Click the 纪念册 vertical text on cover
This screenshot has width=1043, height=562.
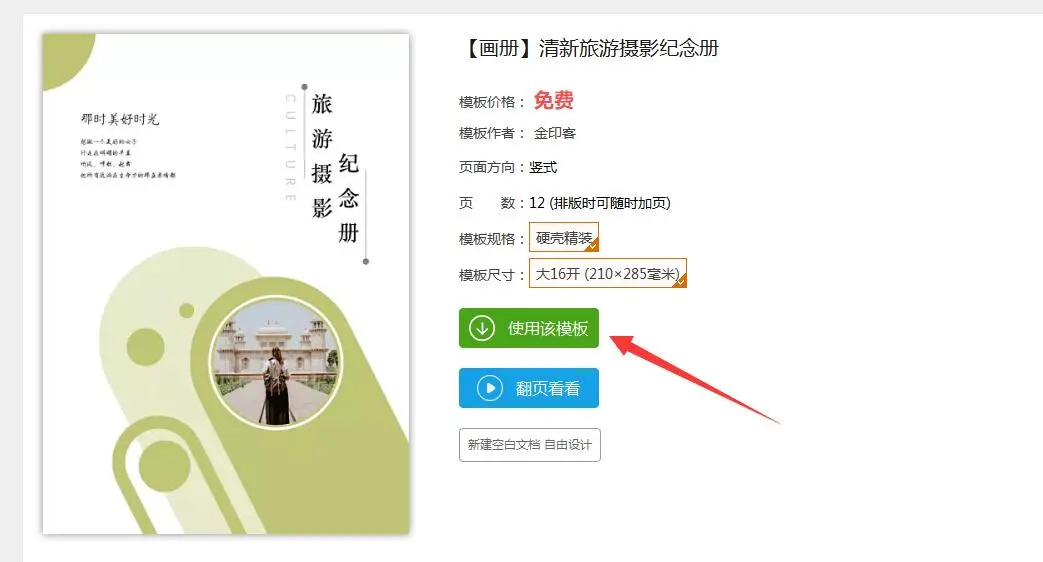point(349,198)
